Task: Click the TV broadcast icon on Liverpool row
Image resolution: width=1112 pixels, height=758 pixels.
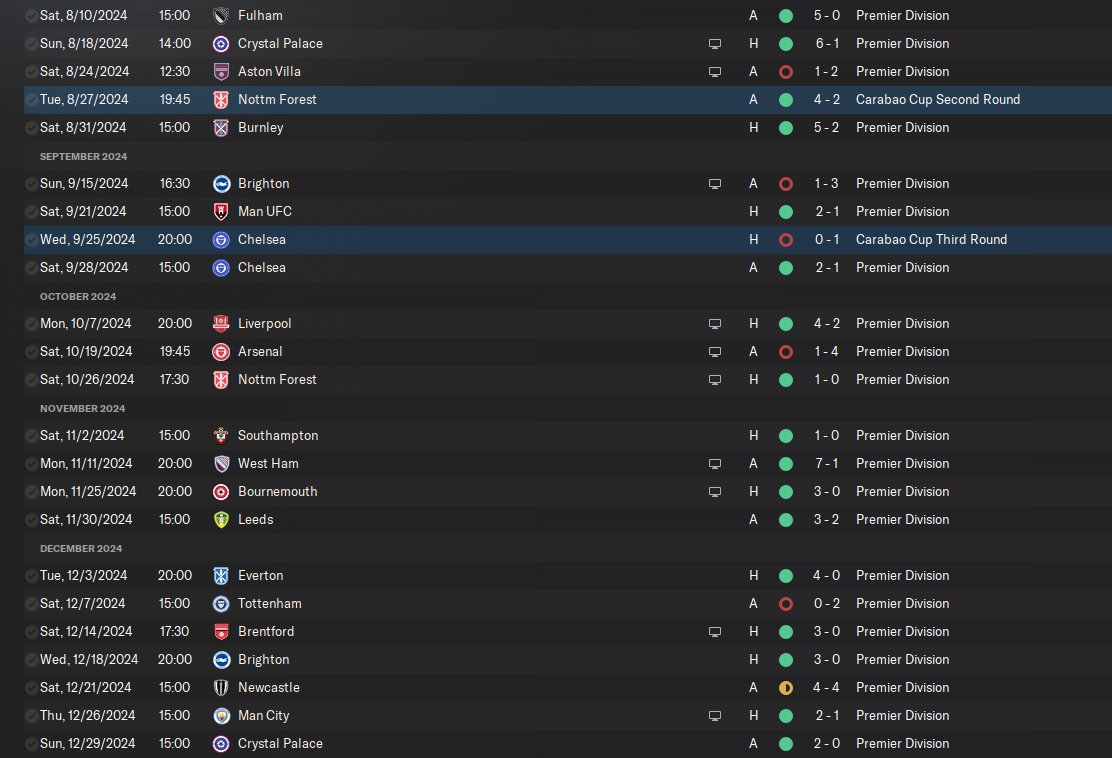Action: tap(715, 324)
